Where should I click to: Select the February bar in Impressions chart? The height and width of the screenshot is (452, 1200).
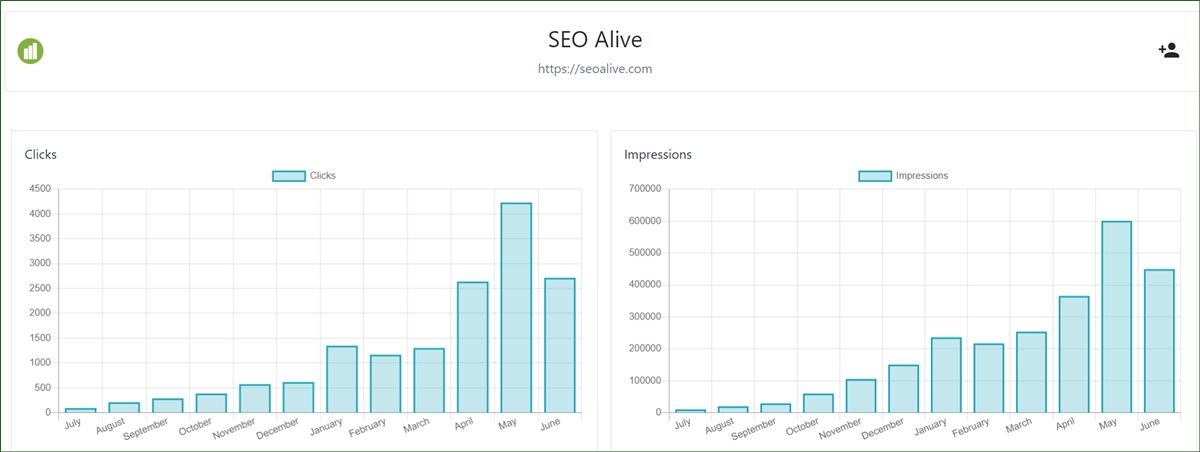[988, 378]
